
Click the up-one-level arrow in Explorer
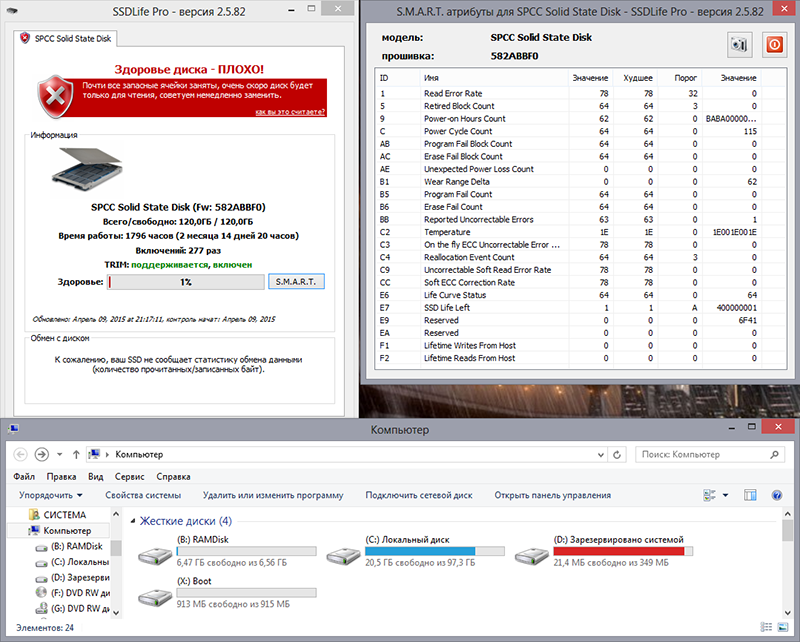tap(77, 455)
